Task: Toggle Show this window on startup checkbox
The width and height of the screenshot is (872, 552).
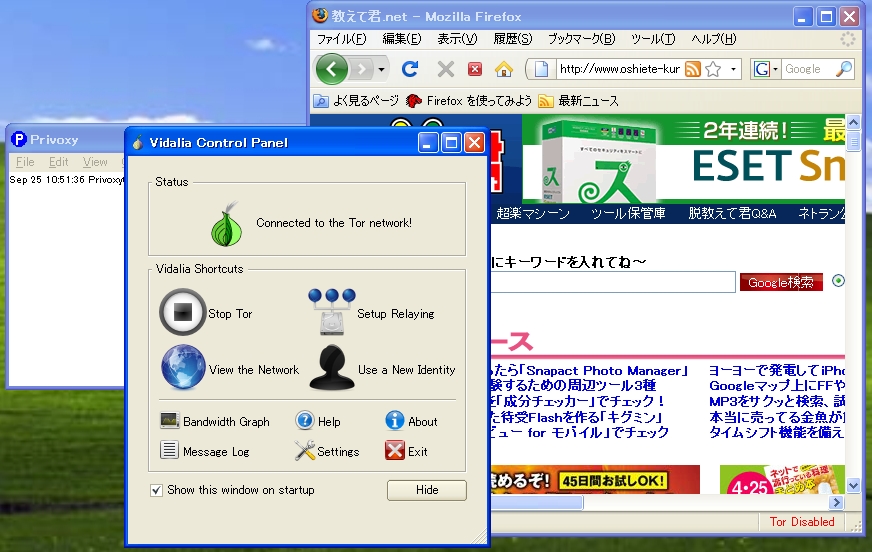Action: 156,490
